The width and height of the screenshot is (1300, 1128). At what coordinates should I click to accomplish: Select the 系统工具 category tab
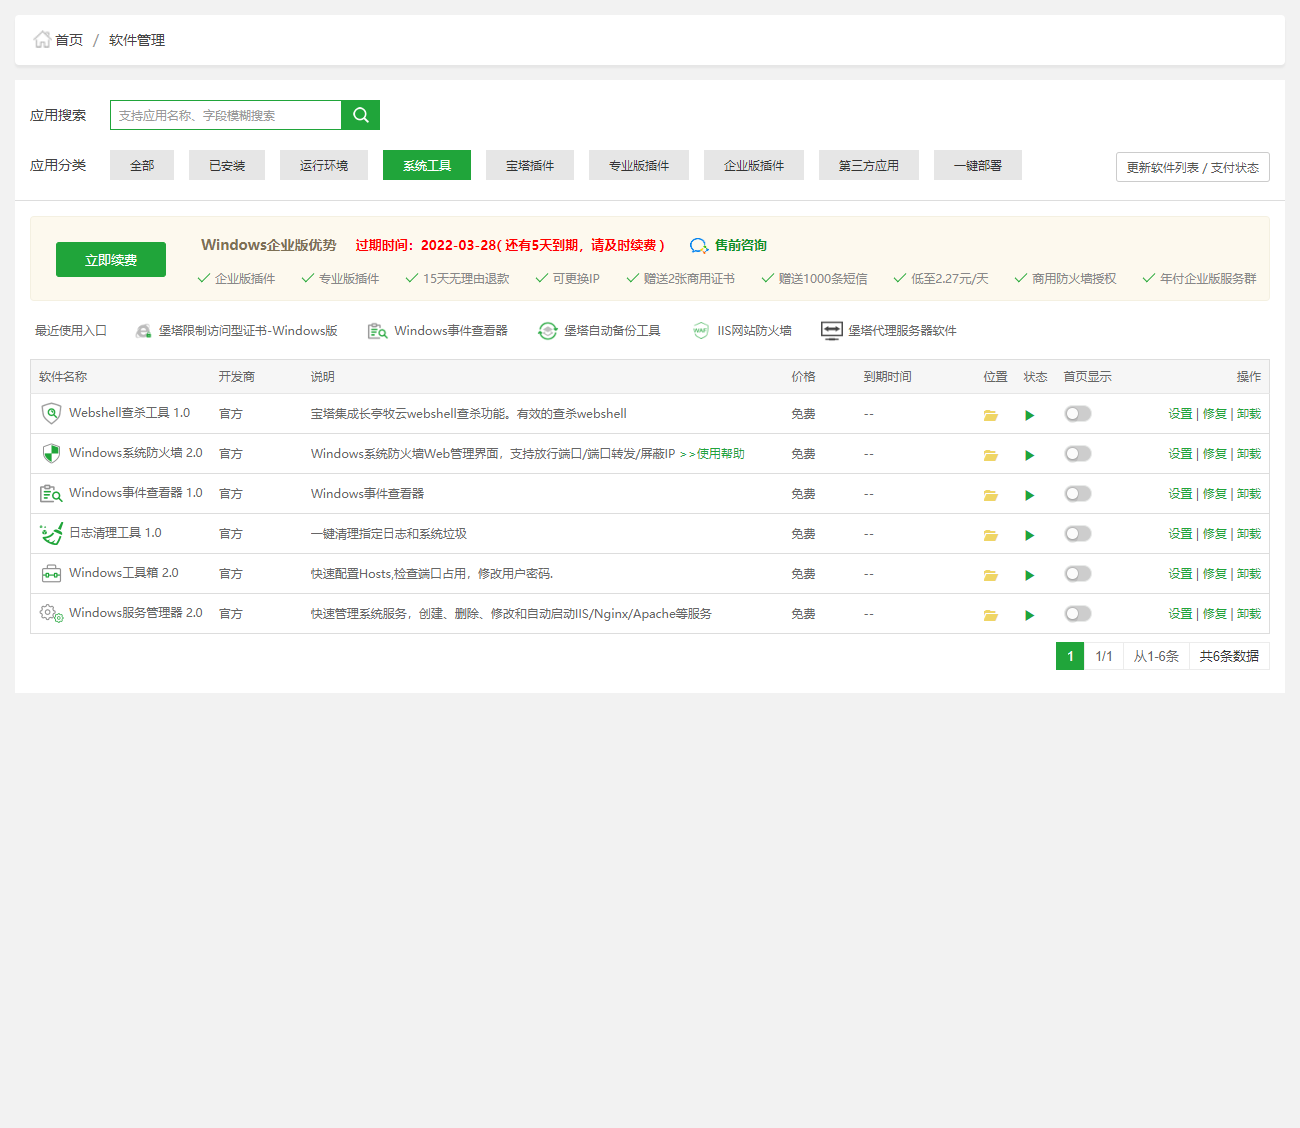pos(427,165)
